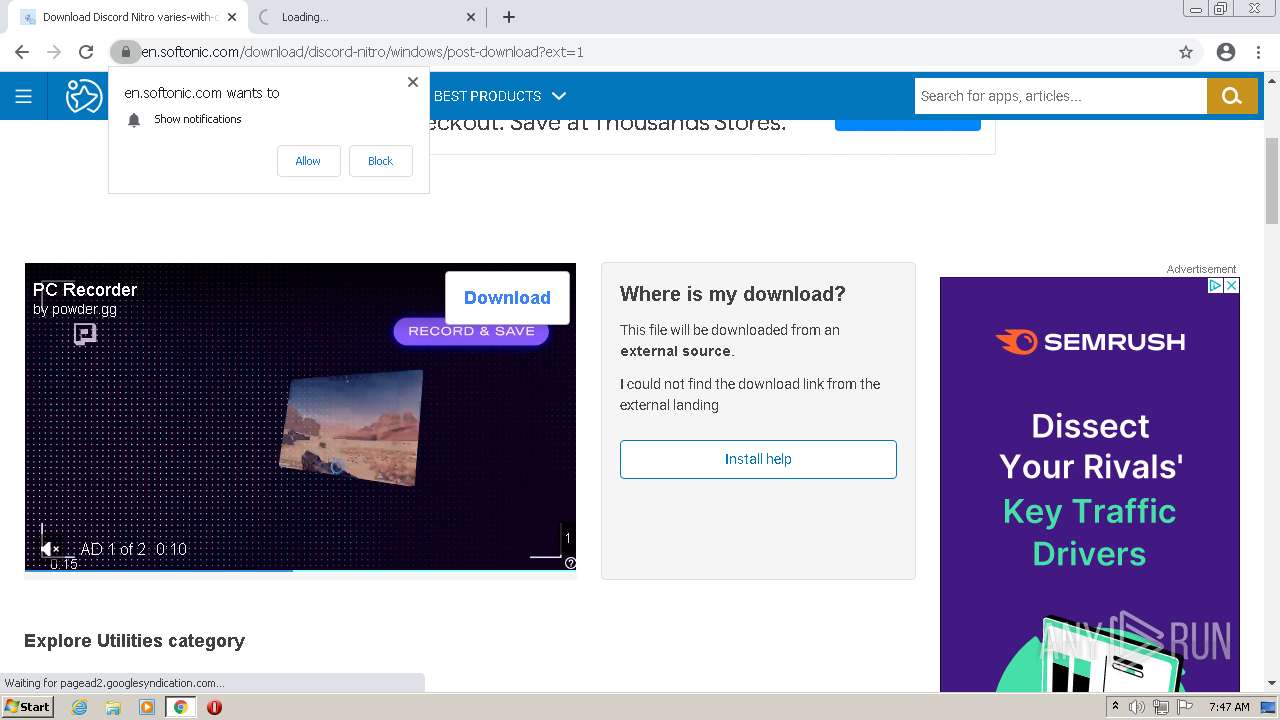Reload the page with the refresh icon
This screenshot has width=1280, height=720.
(x=86, y=52)
